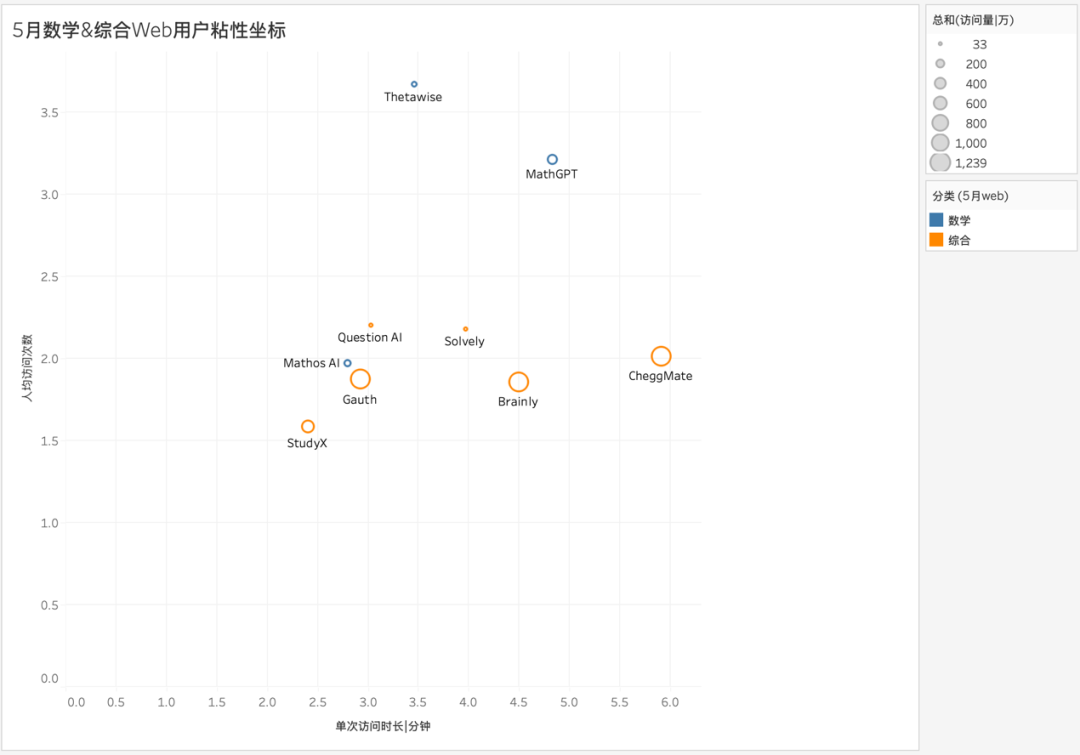Select the blue 数学 color swatch
This screenshot has width=1080, height=755.
coord(936,220)
